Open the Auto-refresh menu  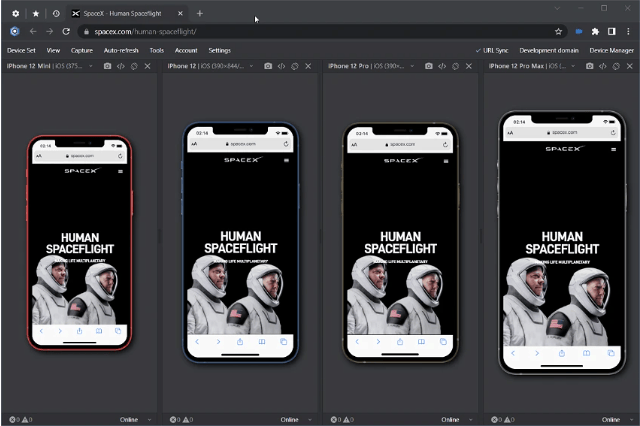coord(121,51)
